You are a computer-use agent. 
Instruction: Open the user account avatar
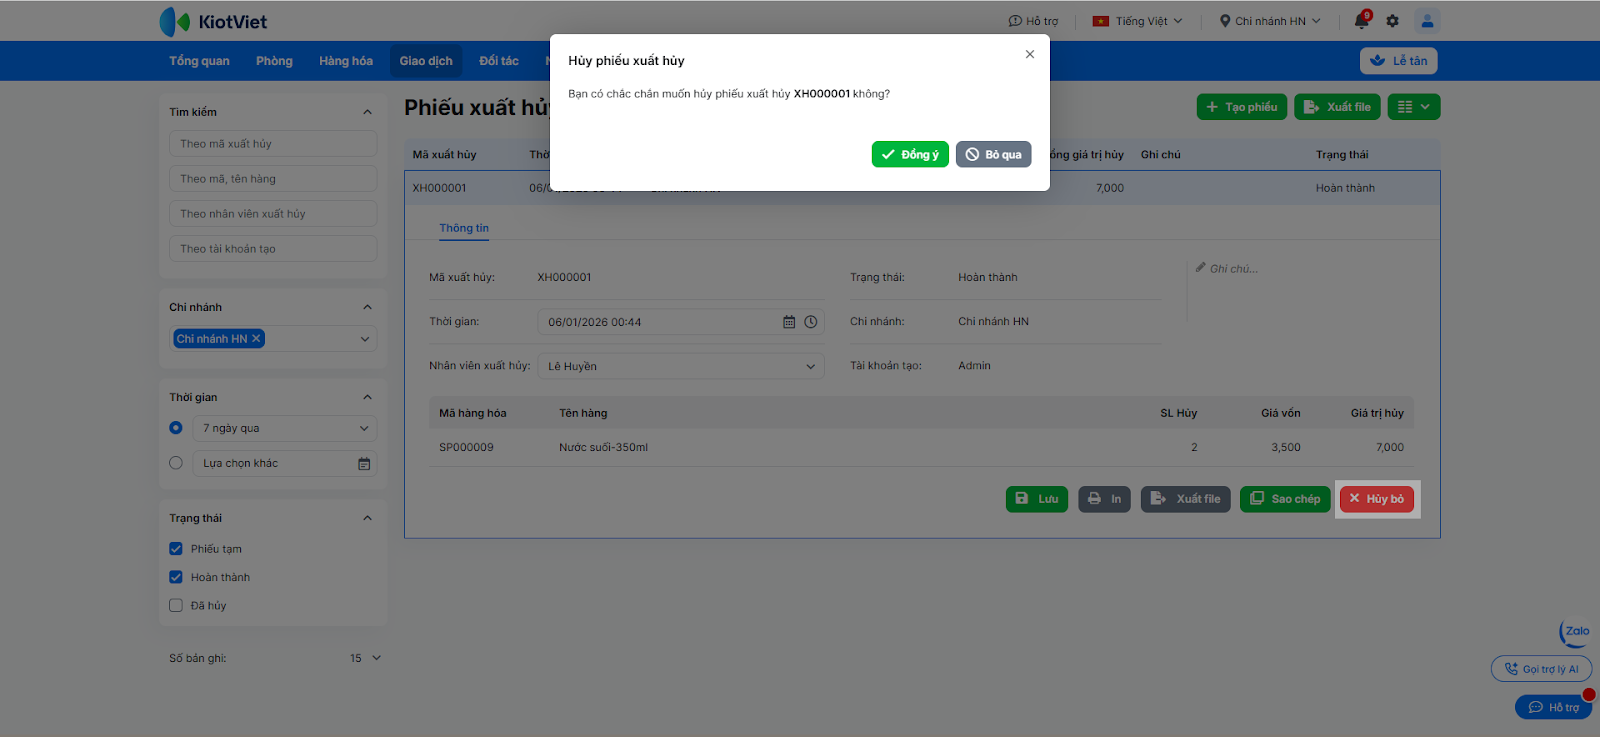coord(1427,20)
